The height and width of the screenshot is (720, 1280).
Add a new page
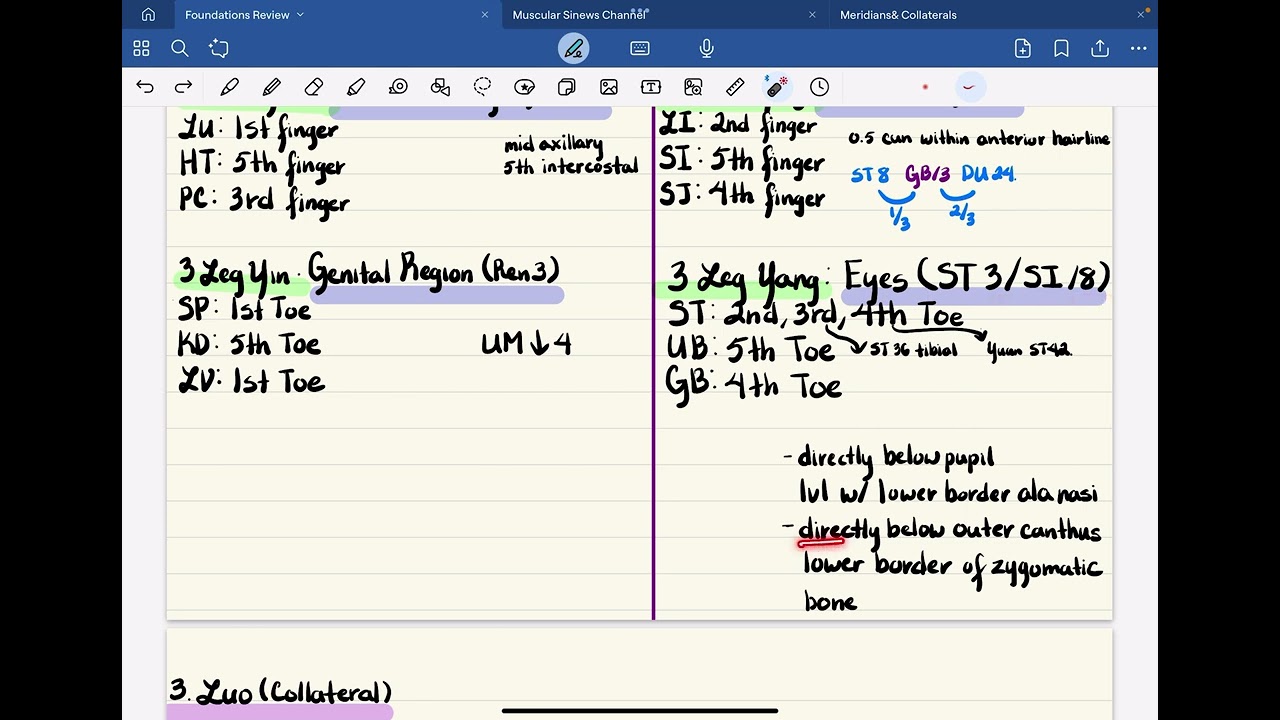point(1022,48)
